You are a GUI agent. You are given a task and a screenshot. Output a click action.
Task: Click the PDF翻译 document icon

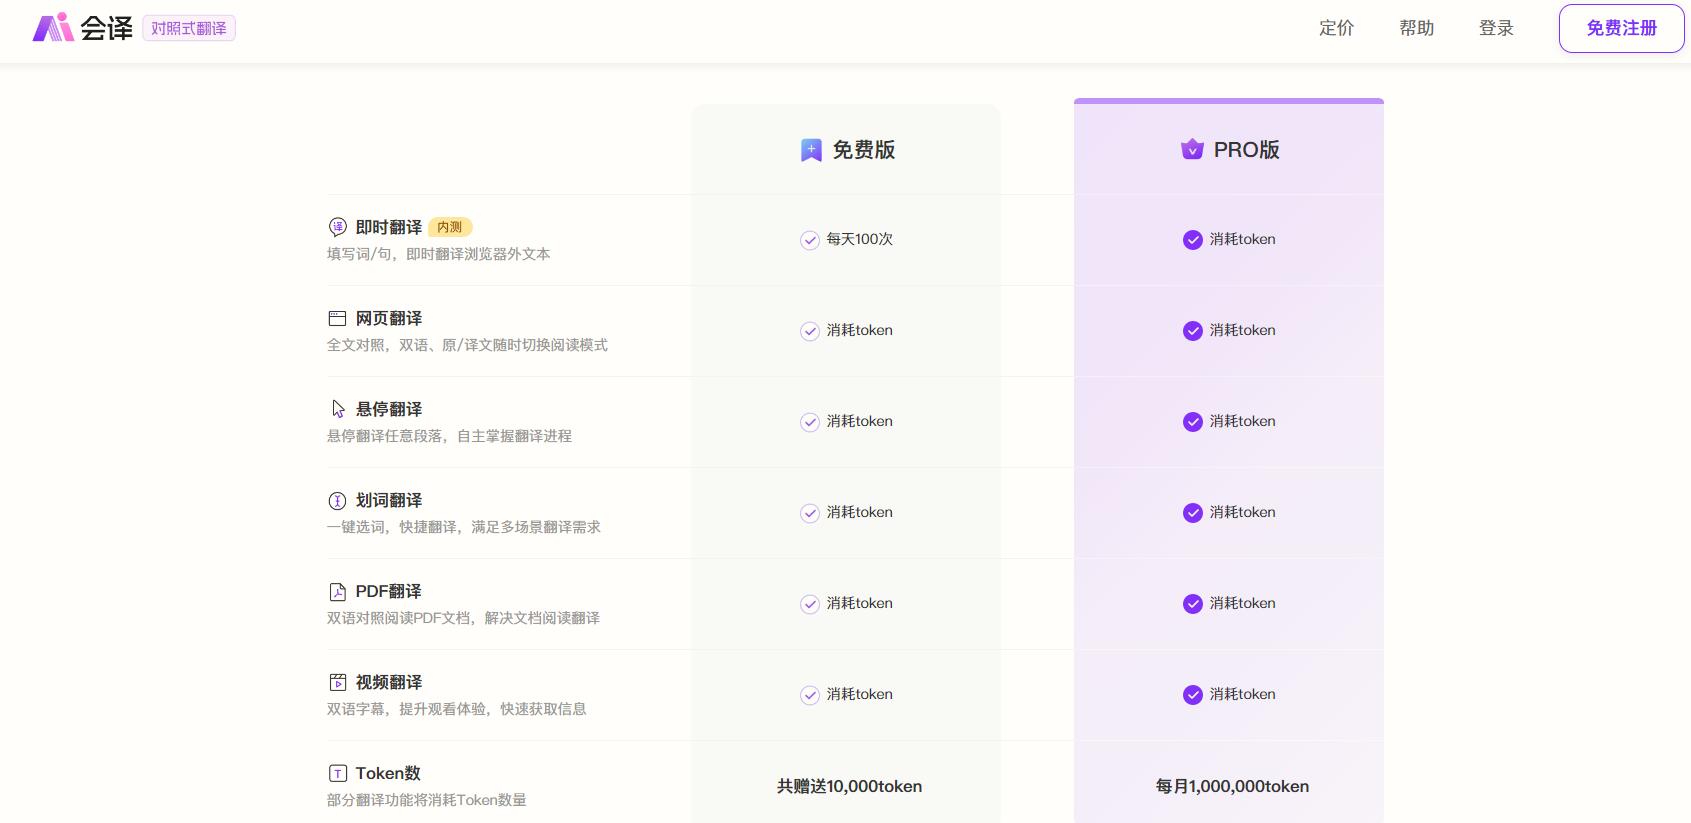pos(338,591)
